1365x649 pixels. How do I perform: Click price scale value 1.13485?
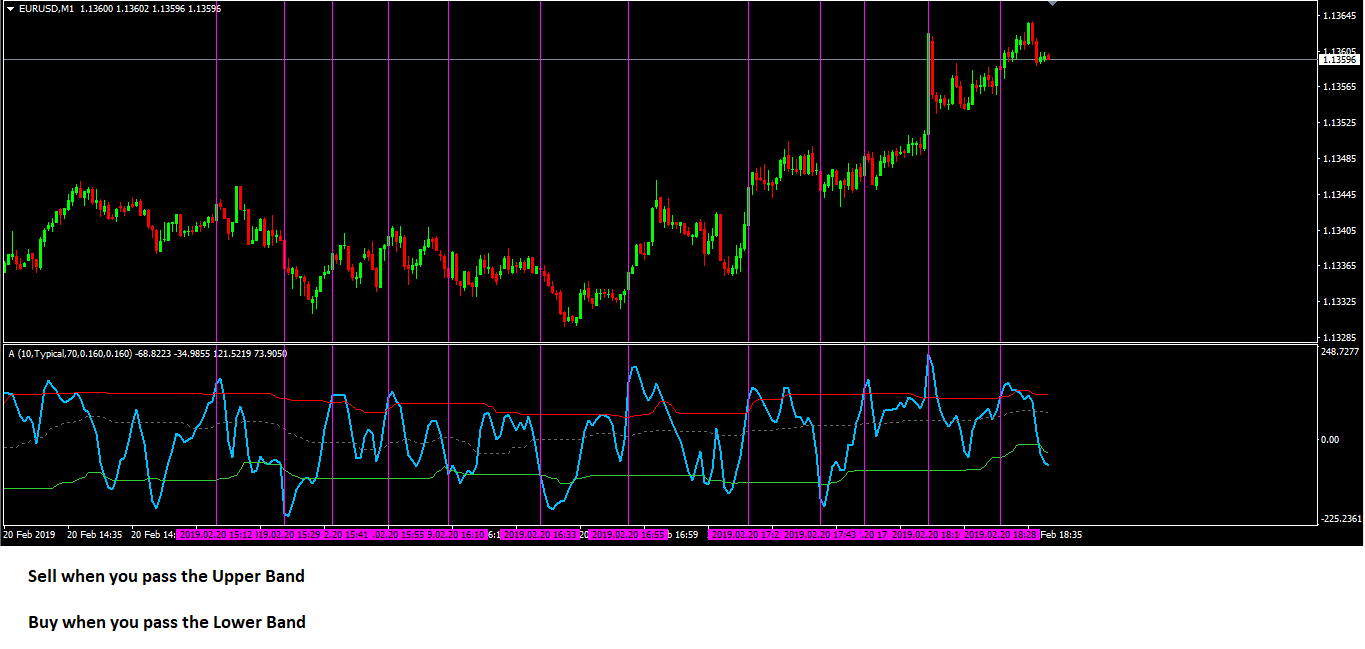(x=1339, y=159)
